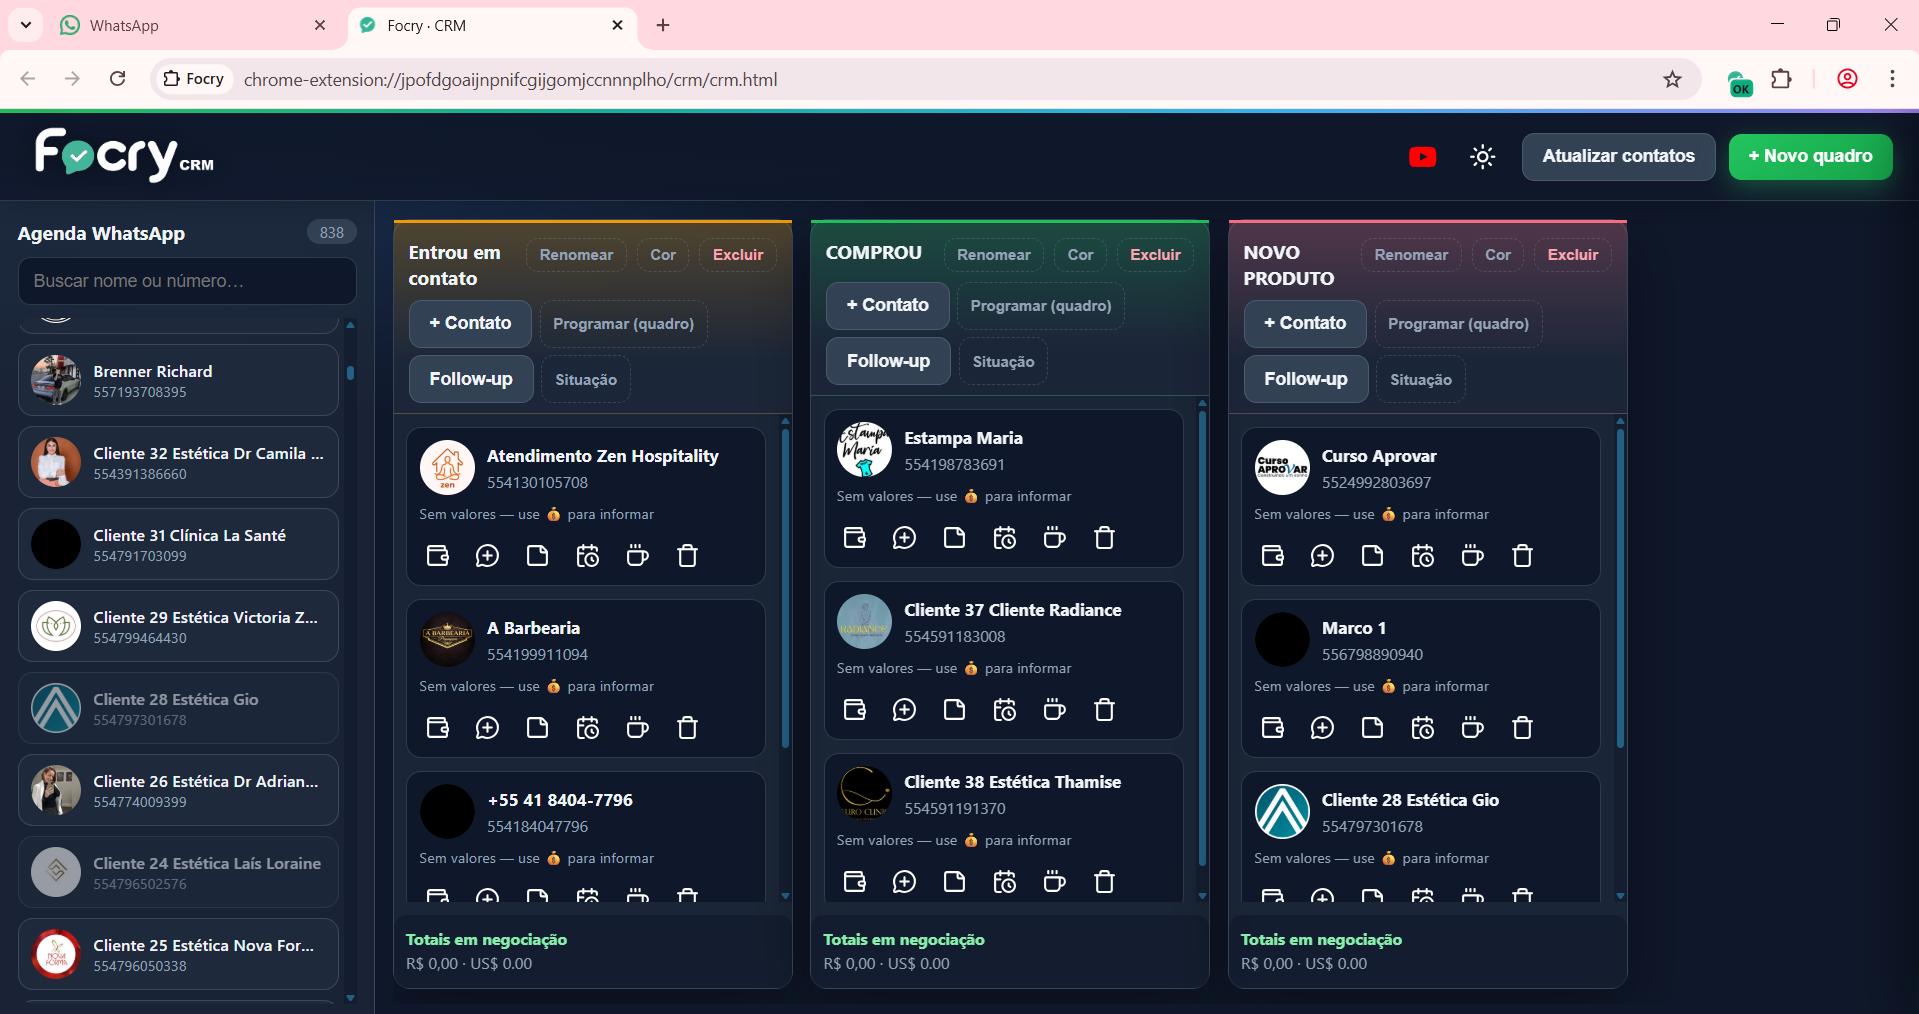Click the Atualizar contatos button
The height and width of the screenshot is (1014, 1919).
[1617, 157]
